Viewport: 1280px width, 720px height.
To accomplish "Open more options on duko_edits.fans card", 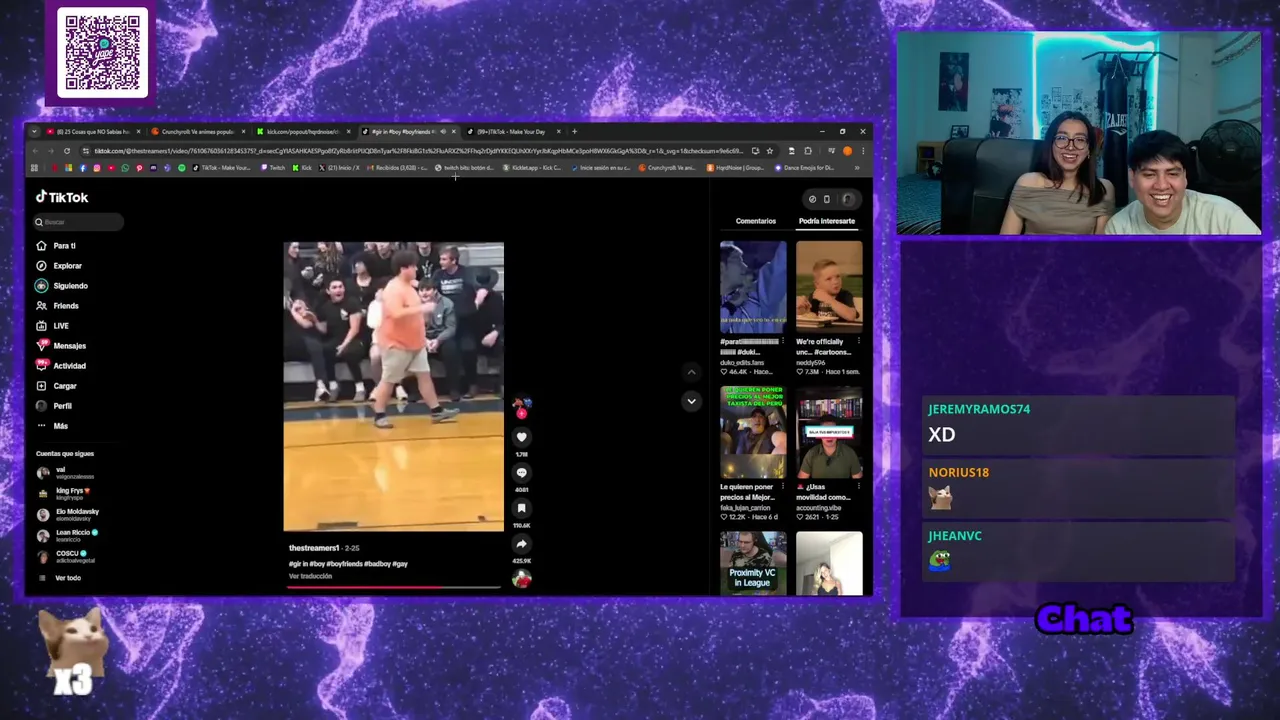I will [781, 342].
